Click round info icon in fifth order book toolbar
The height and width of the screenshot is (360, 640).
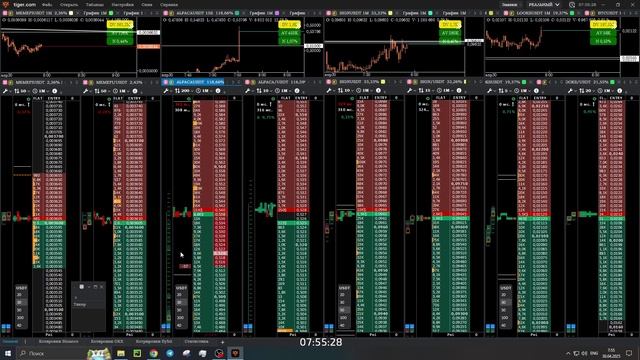378,91
